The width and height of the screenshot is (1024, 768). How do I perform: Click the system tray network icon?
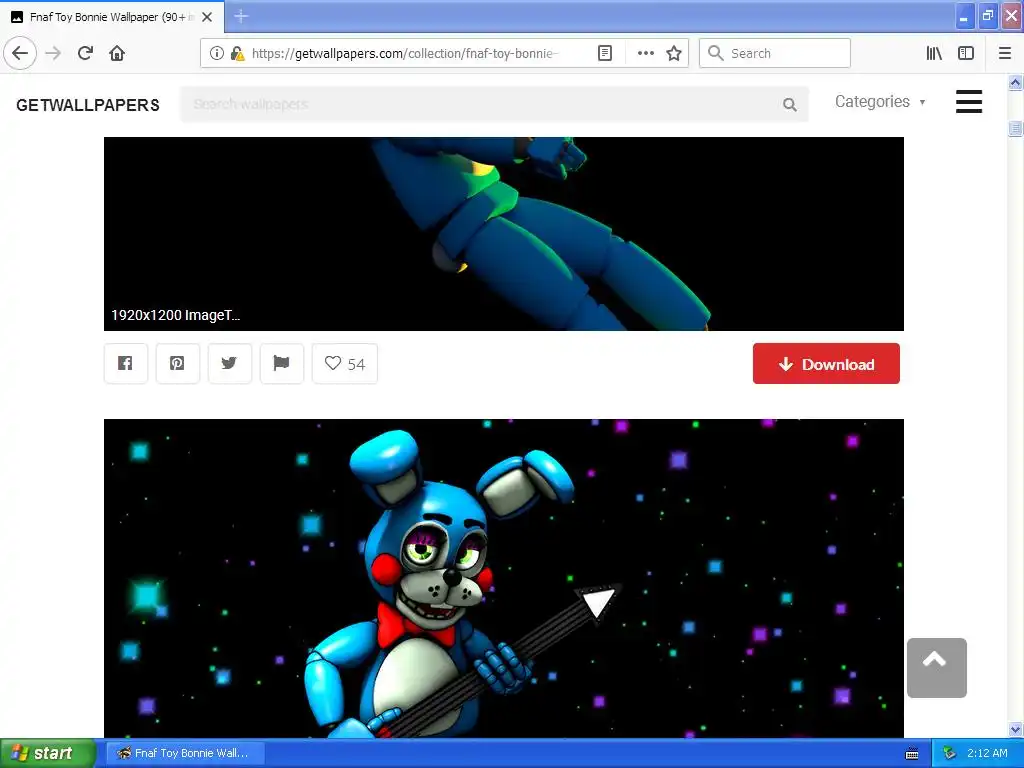[950, 753]
